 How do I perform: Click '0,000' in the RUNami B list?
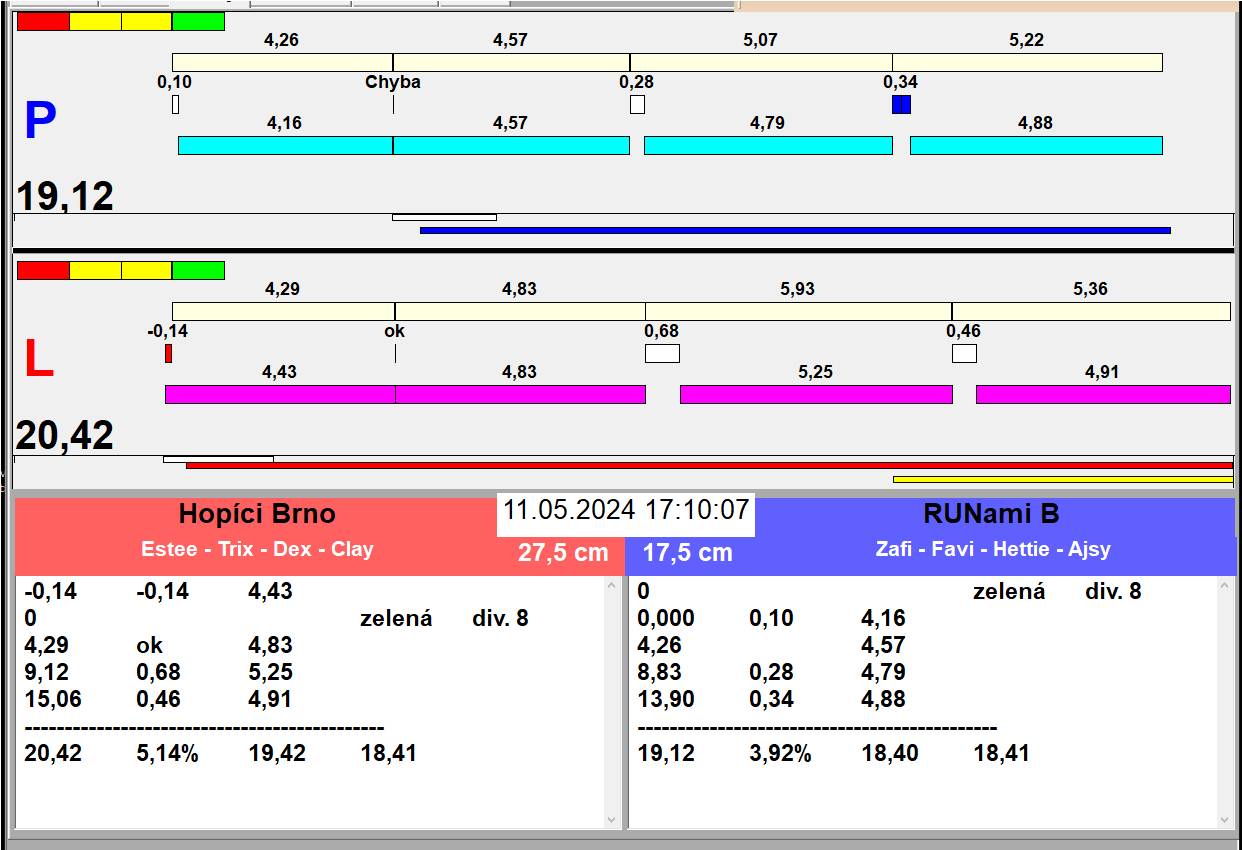pos(665,618)
